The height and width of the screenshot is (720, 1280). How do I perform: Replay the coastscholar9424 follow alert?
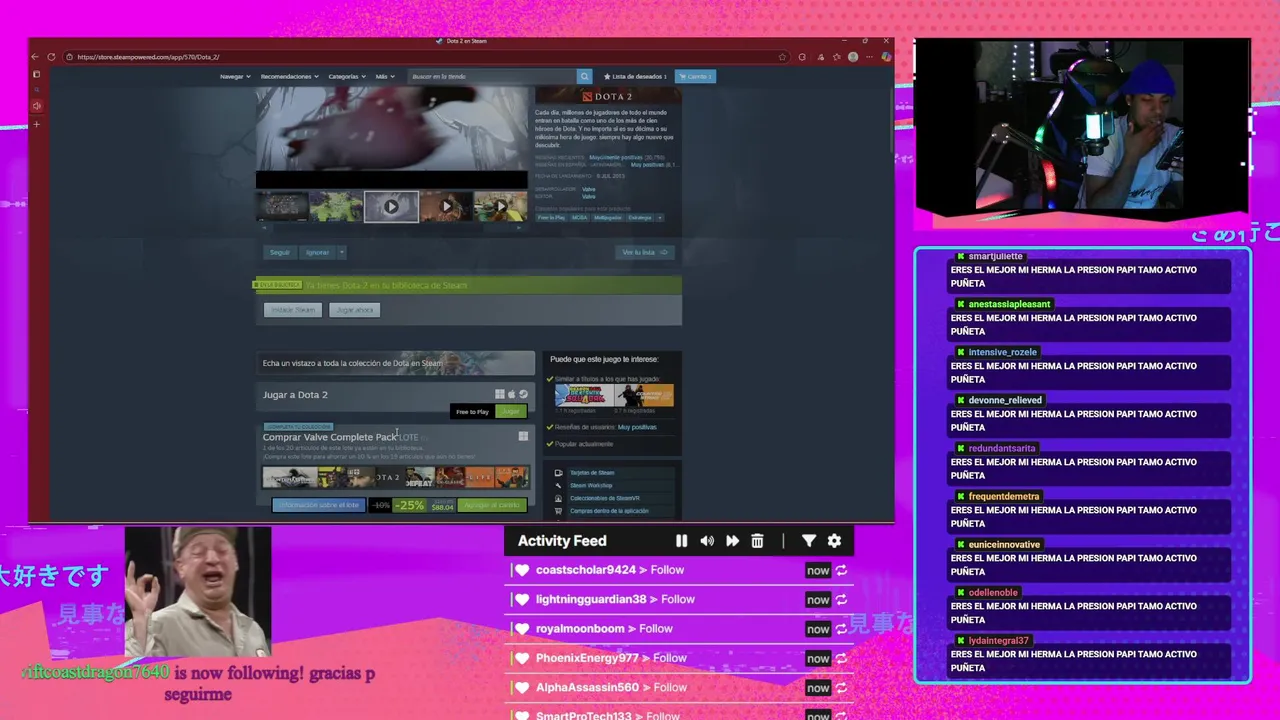point(841,570)
